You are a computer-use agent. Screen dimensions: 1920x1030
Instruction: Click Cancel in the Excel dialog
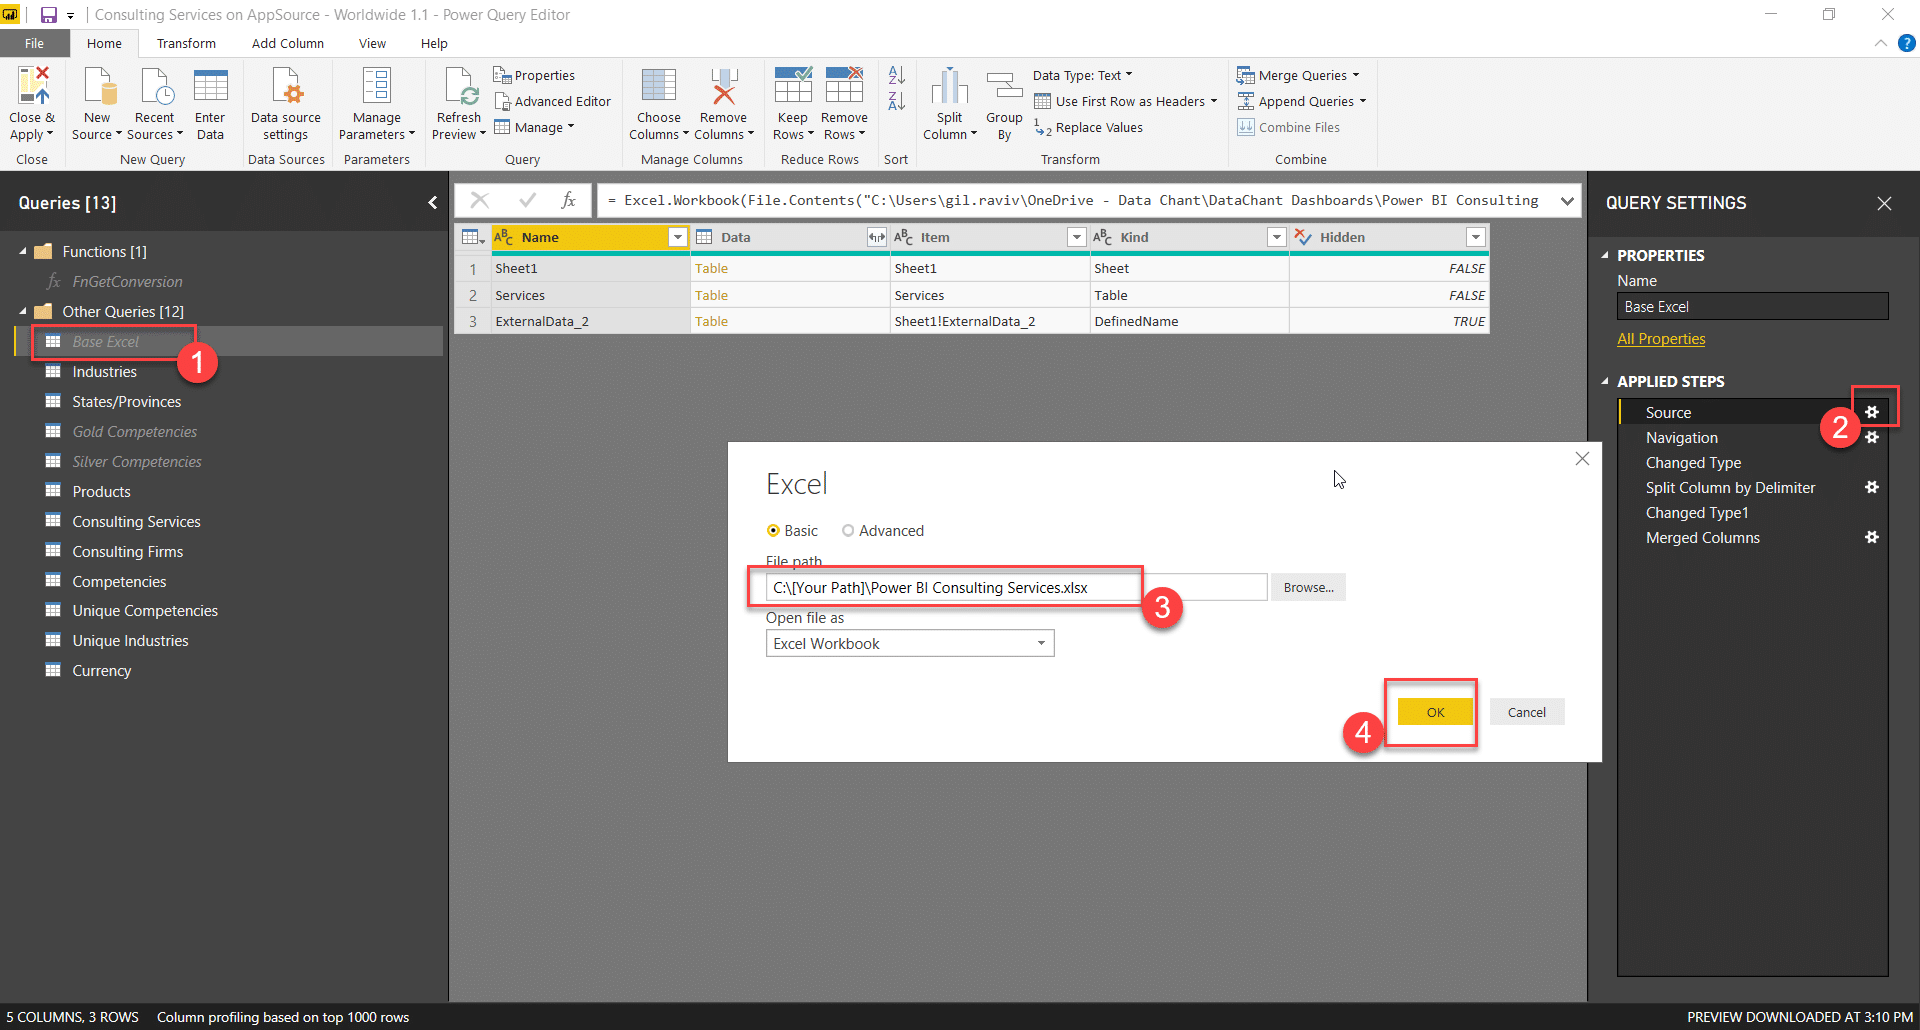click(x=1527, y=712)
